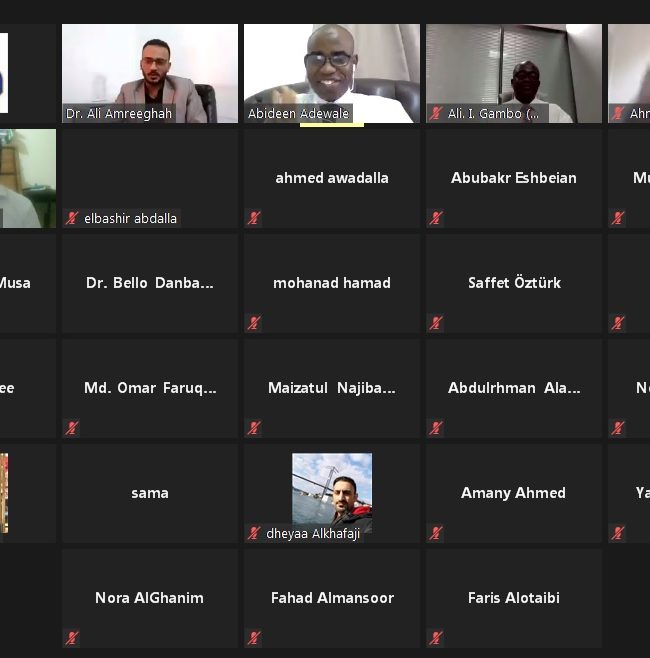650x658 pixels.
Task: Click the Abideen Adewale name label
Action: point(298,114)
